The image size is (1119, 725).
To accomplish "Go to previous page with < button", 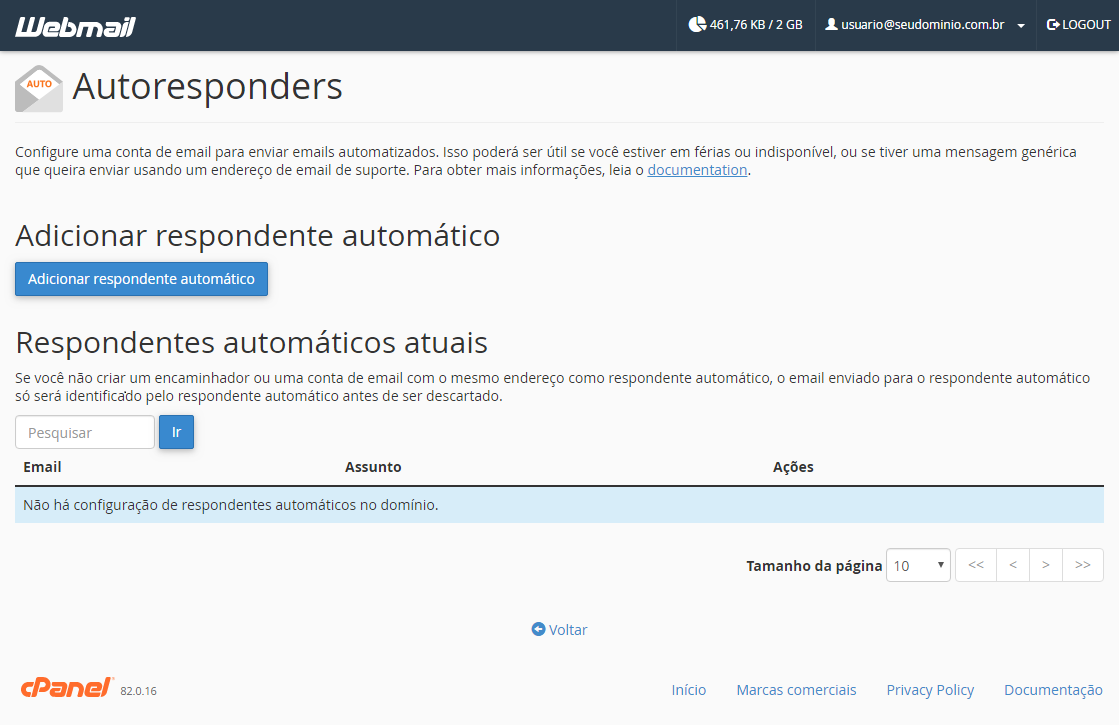I will [1013, 565].
